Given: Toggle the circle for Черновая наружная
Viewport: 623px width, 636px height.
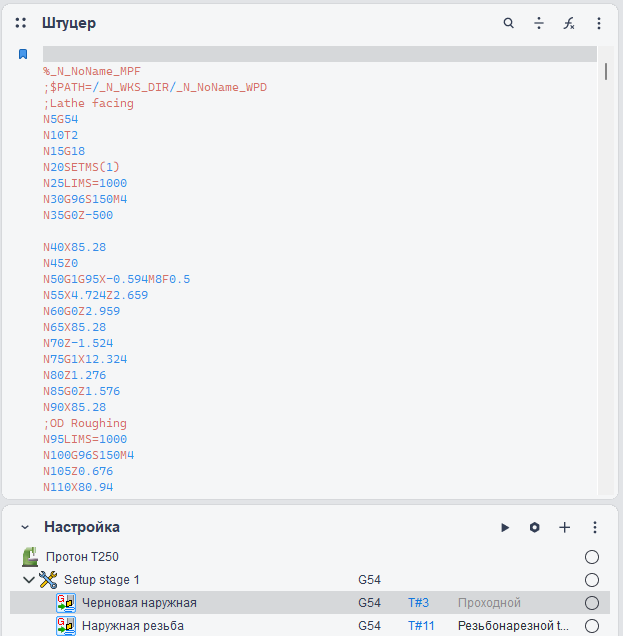Looking at the screenshot, I should (592, 603).
